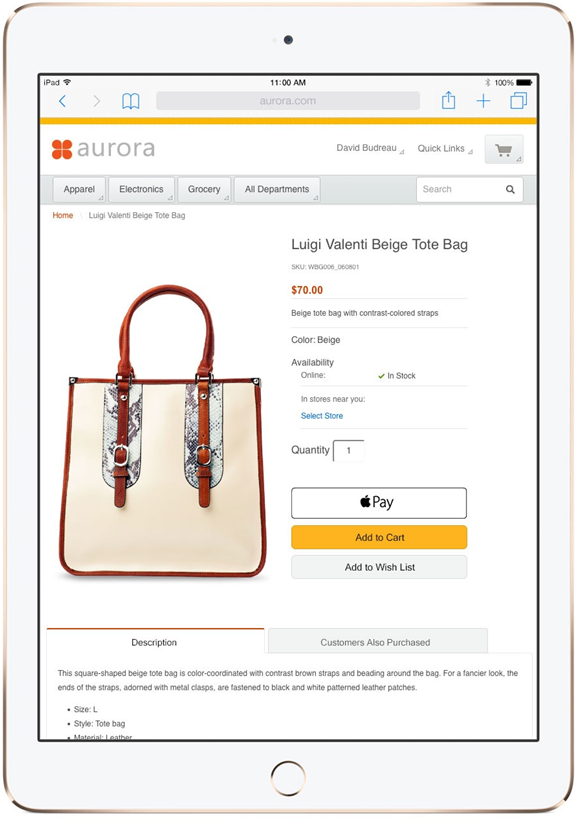
Task: Tap the Safari share icon
Action: click(x=448, y=100)
